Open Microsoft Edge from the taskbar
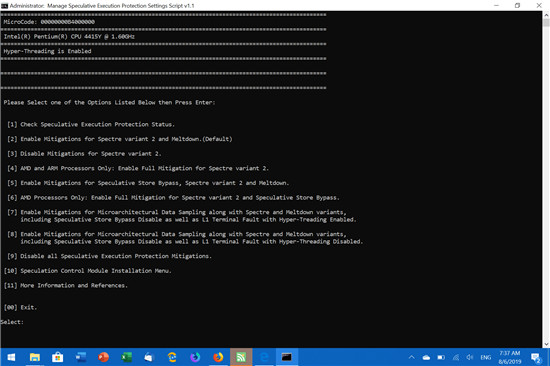 pyautogui.click(x=264, y=357)
